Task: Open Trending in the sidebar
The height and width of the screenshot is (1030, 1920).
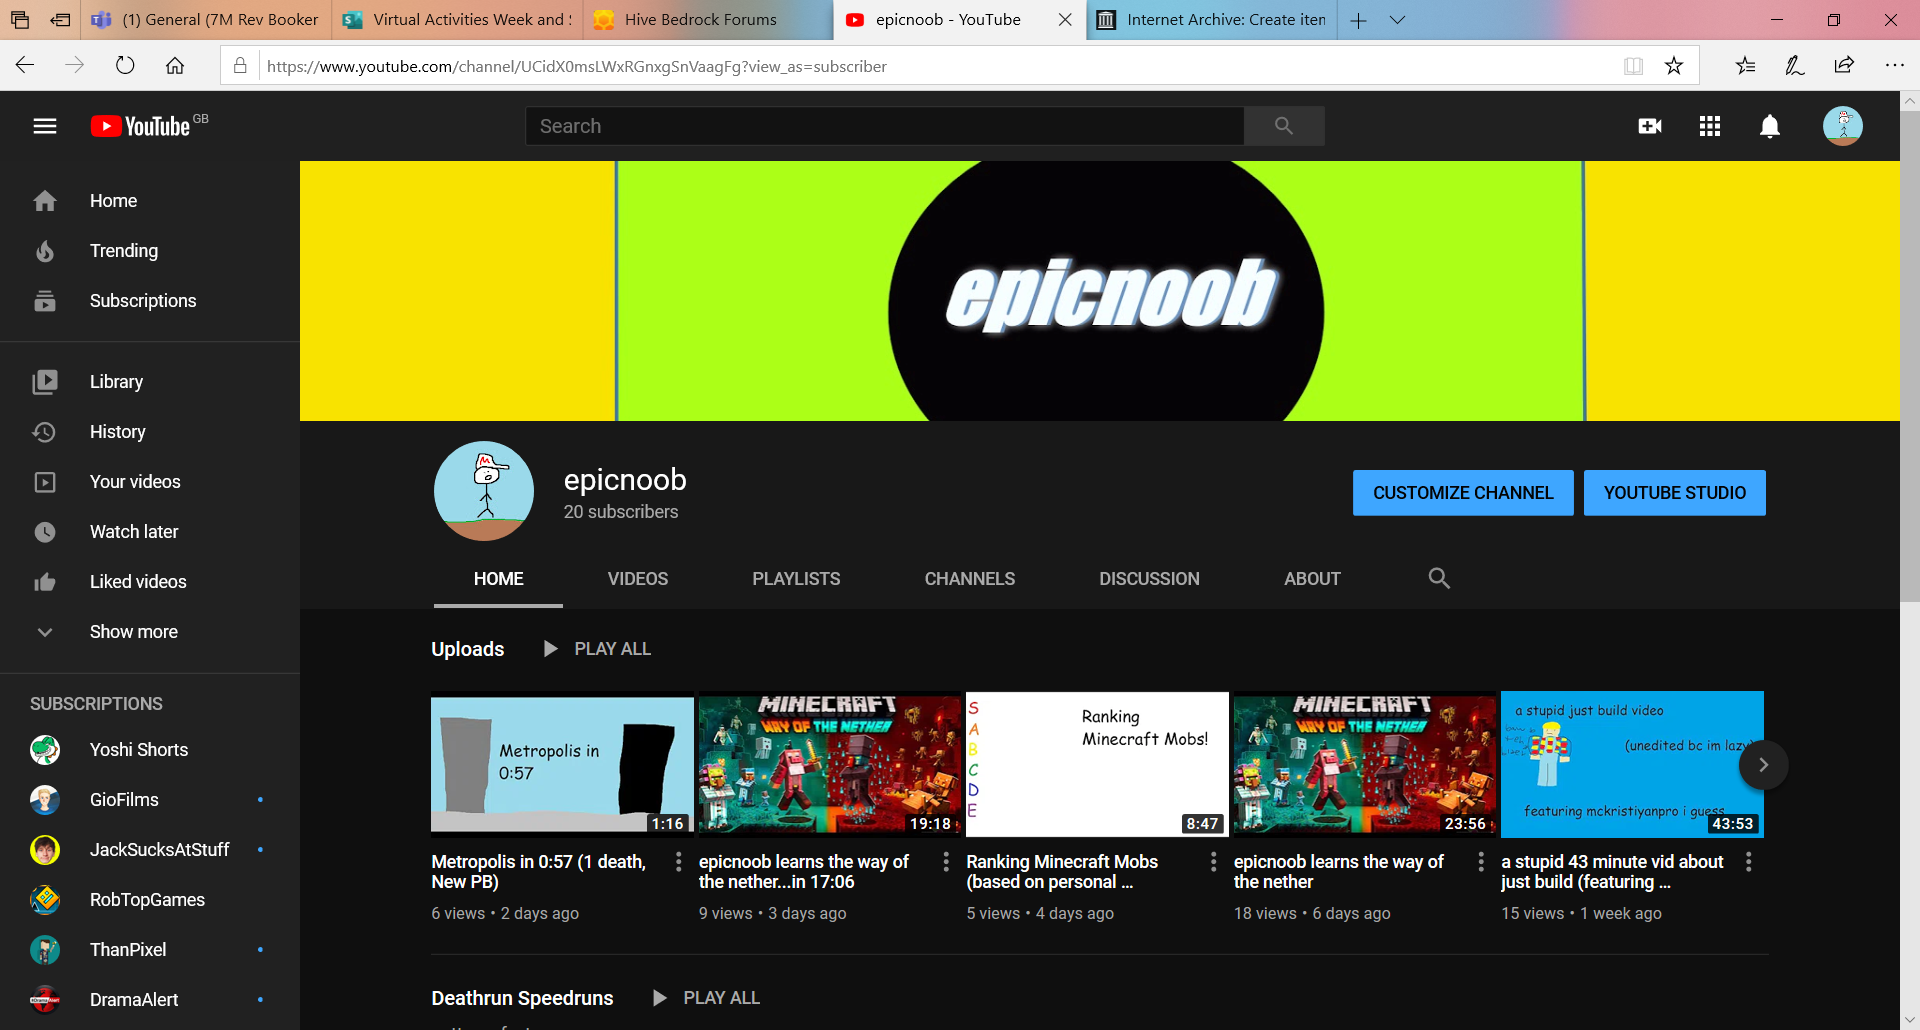Action: point(150,251)
